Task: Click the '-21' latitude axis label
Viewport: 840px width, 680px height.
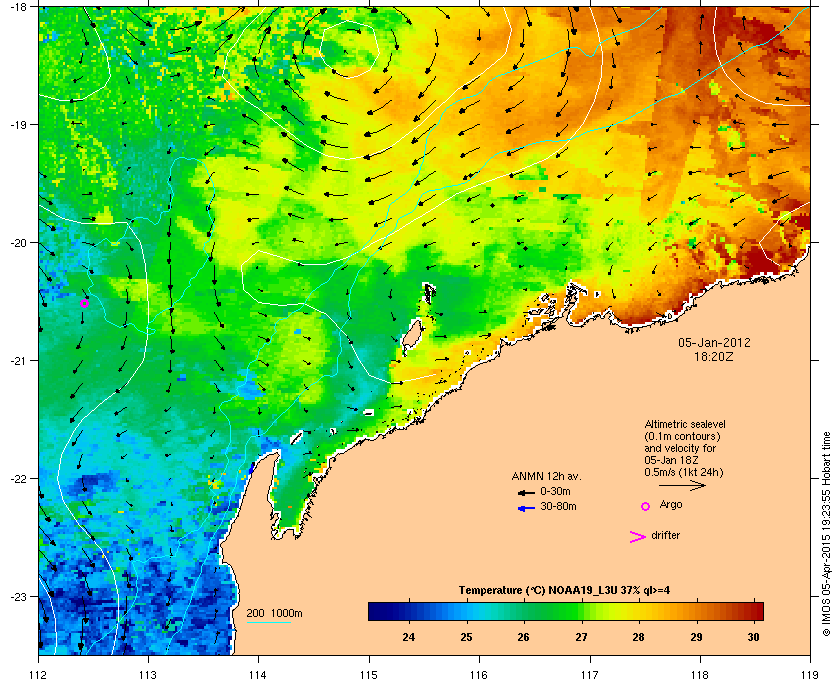Action: point(18,361)
